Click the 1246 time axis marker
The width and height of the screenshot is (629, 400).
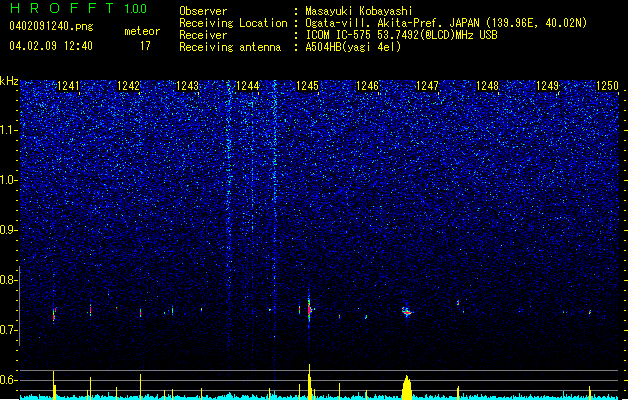point(367,86)
